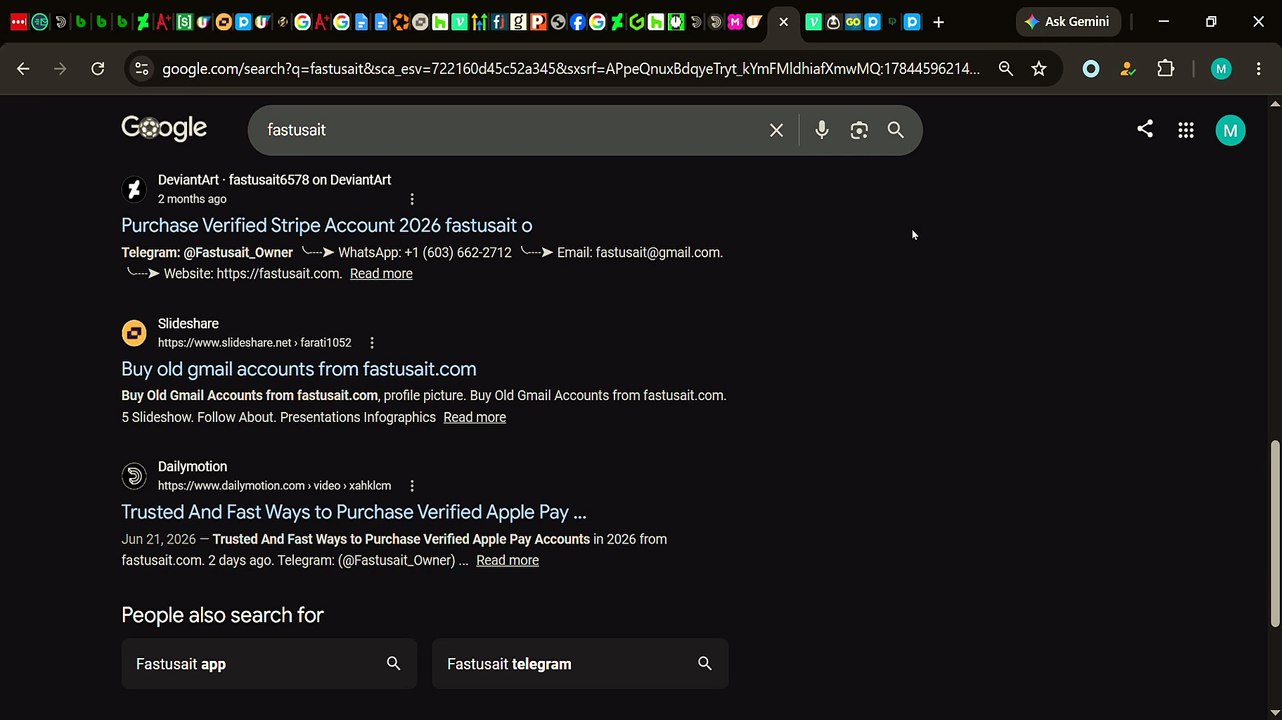
Task: Expand Read more under Dailymotion result
Action: click(508, 560)
